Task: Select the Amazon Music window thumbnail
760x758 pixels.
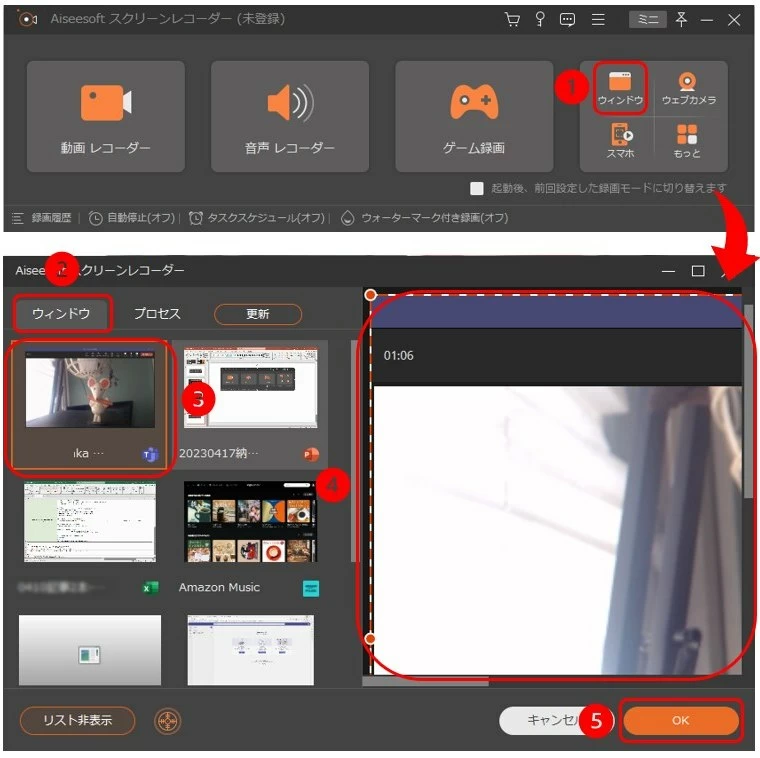Action: (251, 522)
